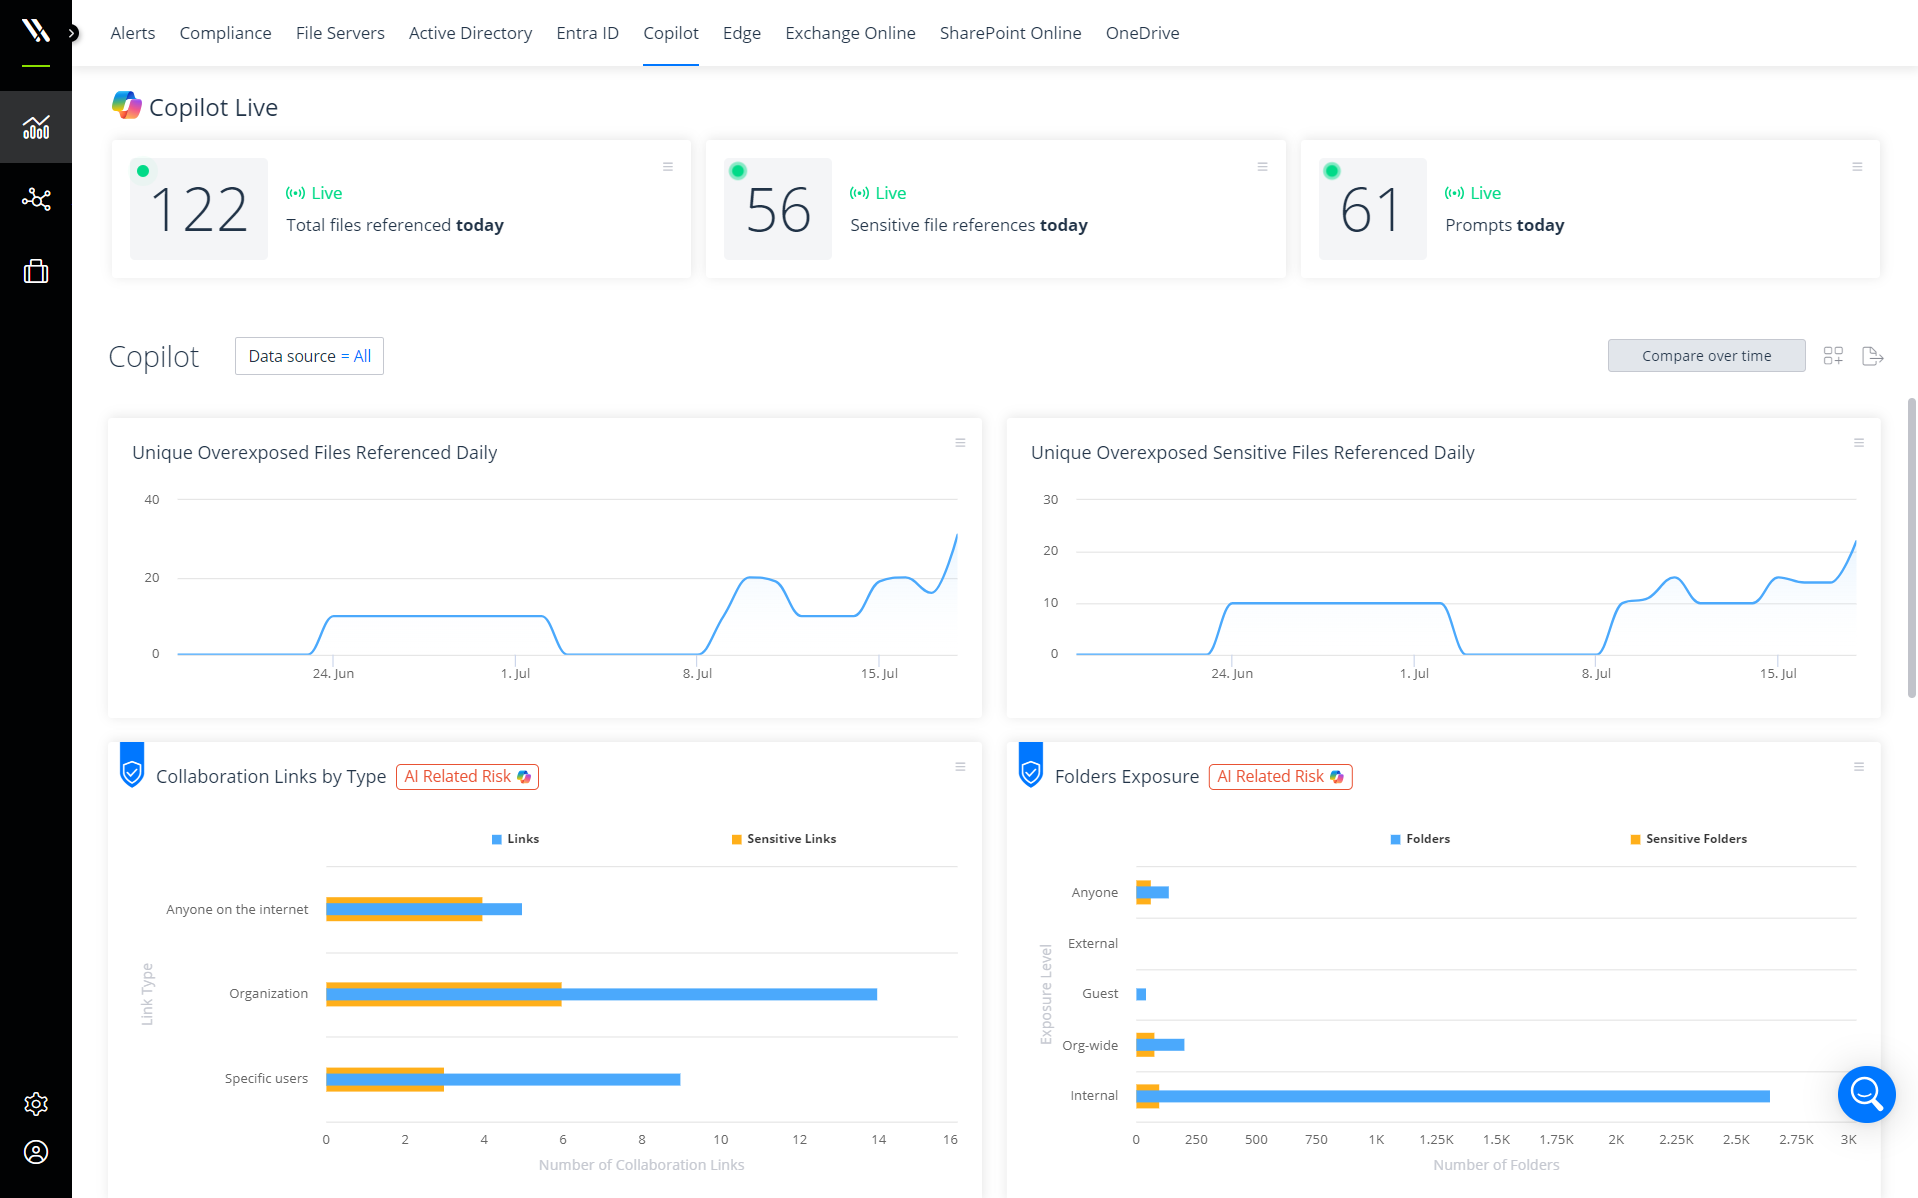1918x1198 pixels.
Task: Click AI Related Risk tag on Collaboration Links
Action: (467, 777)
